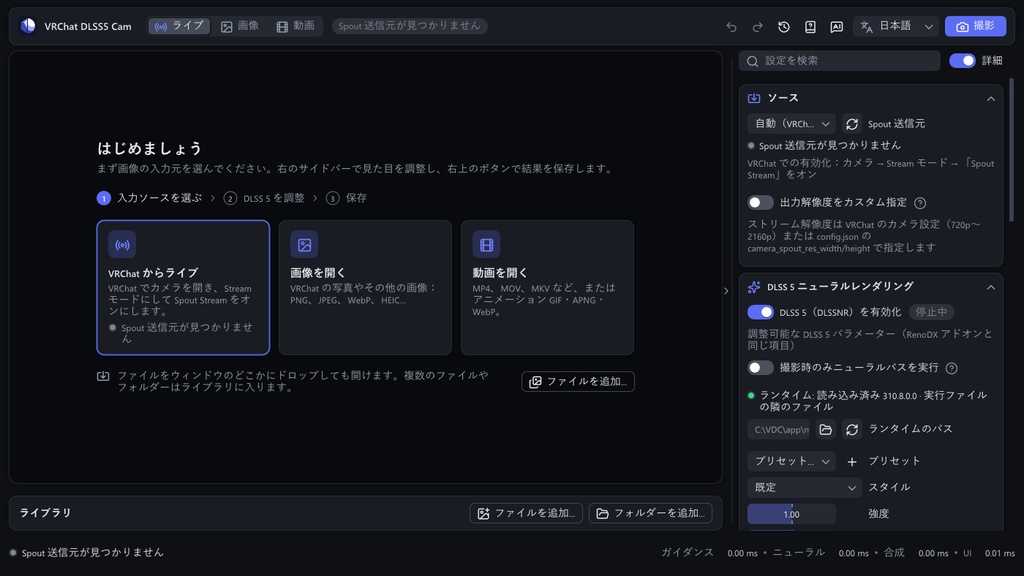Click the 設定を検索 search field
This screenshot has height=576, width=1024.
(839, 61)
